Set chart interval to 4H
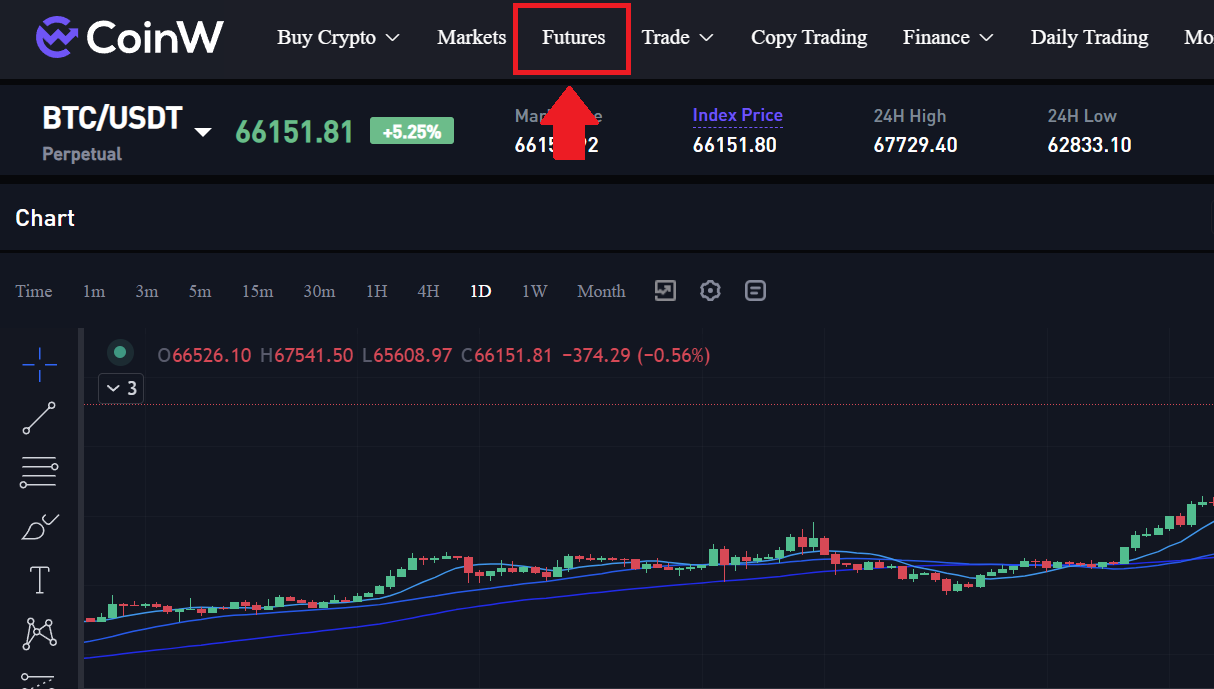 [x=428, y=291]
